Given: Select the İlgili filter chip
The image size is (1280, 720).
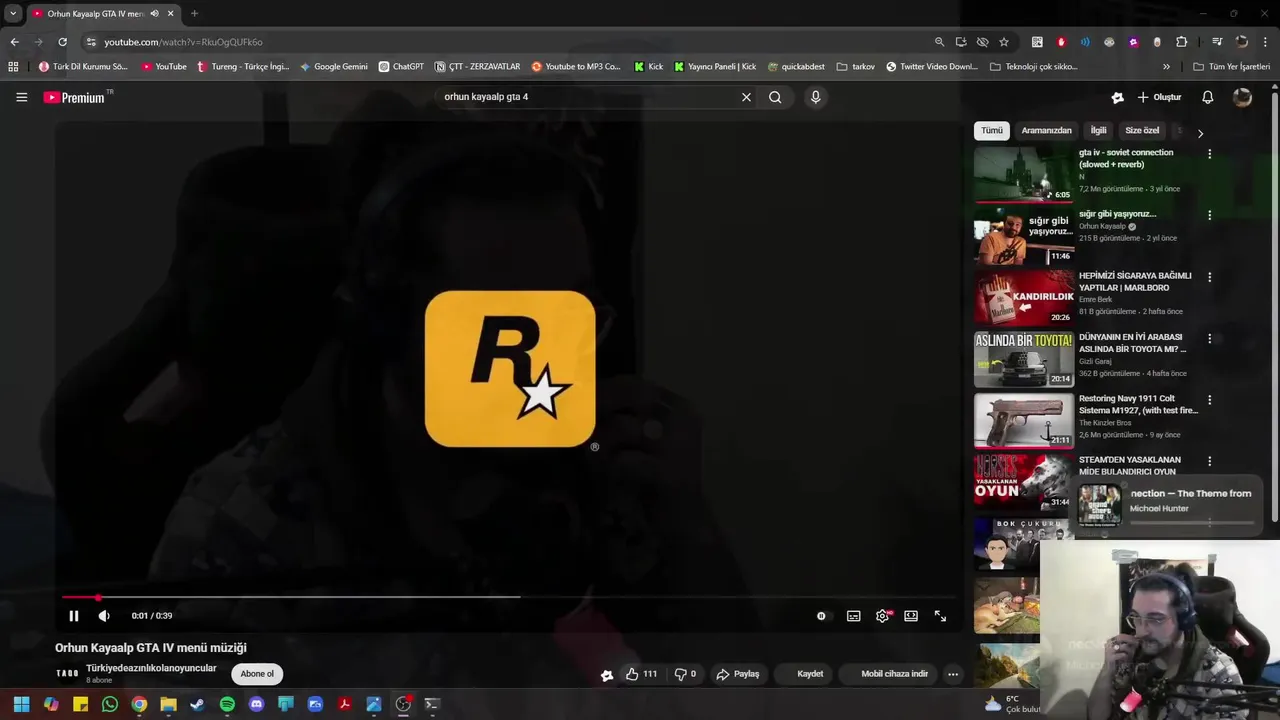Looking at the screenshot, I should point(1098,130).
